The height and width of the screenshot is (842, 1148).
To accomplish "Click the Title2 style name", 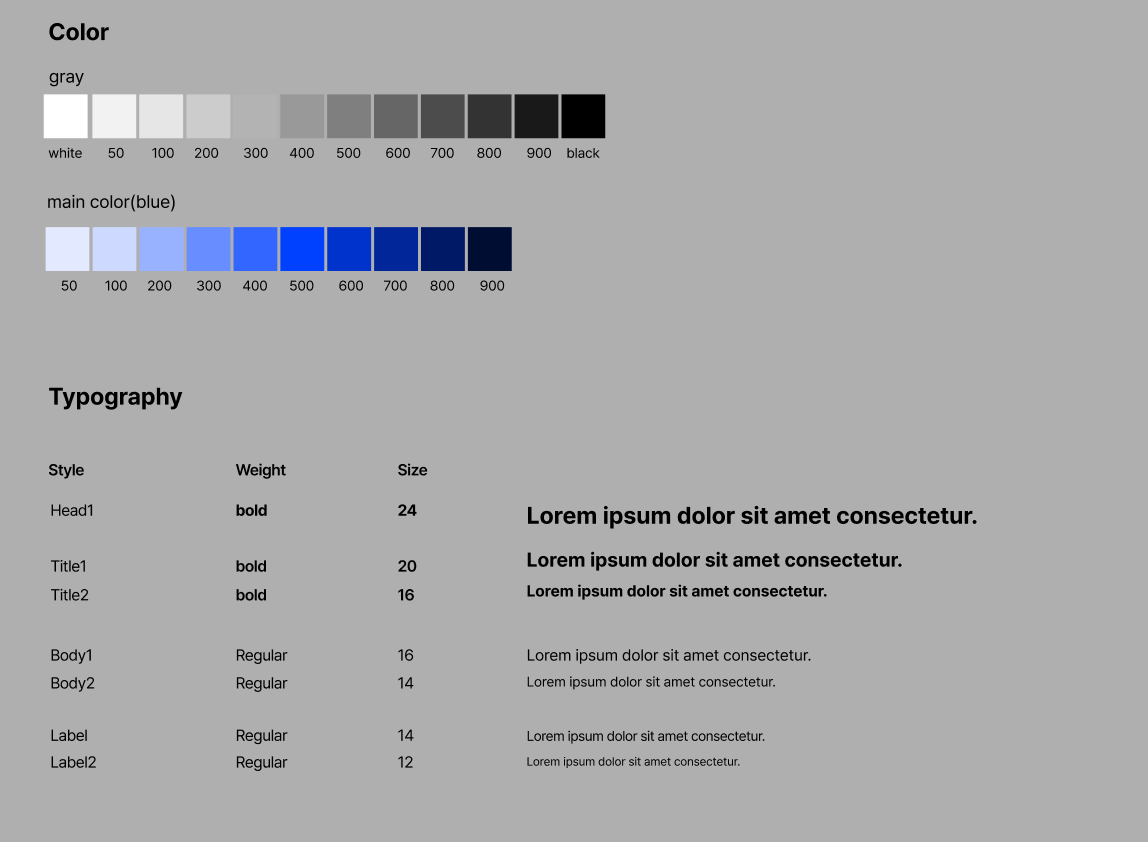I will pyautogui.click(x=70, y=595).
